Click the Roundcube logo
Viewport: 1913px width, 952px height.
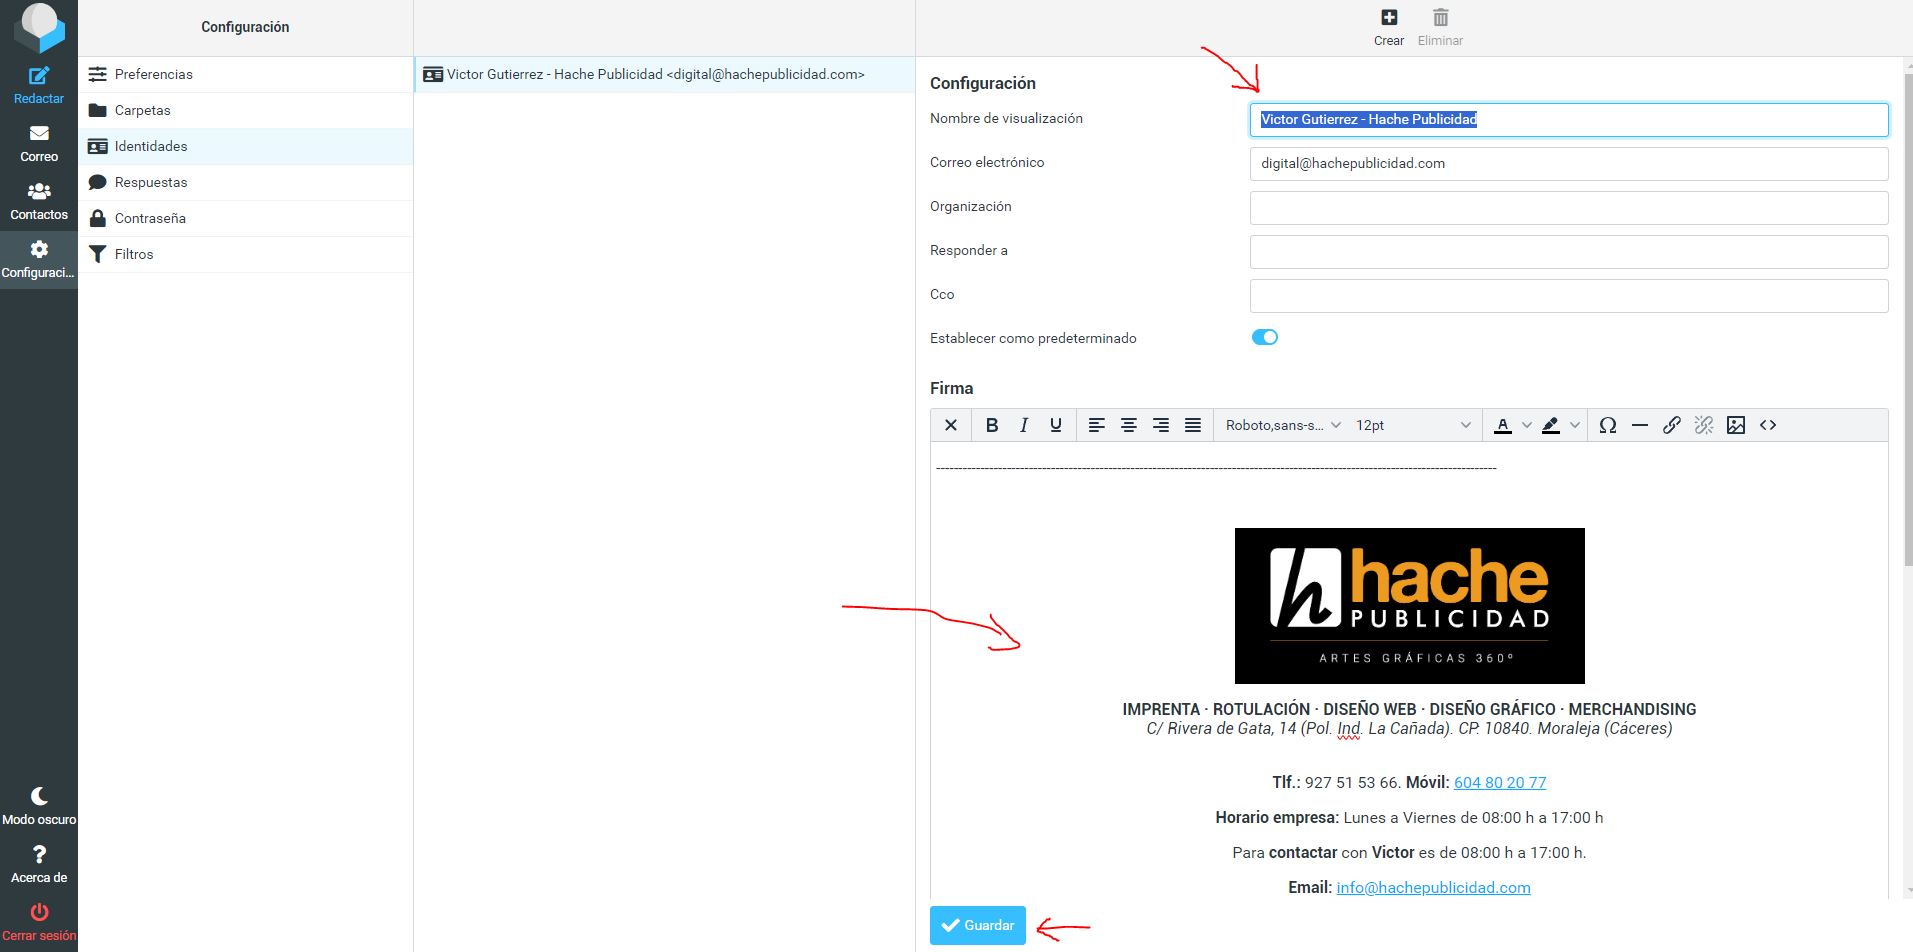coord(39,27)
